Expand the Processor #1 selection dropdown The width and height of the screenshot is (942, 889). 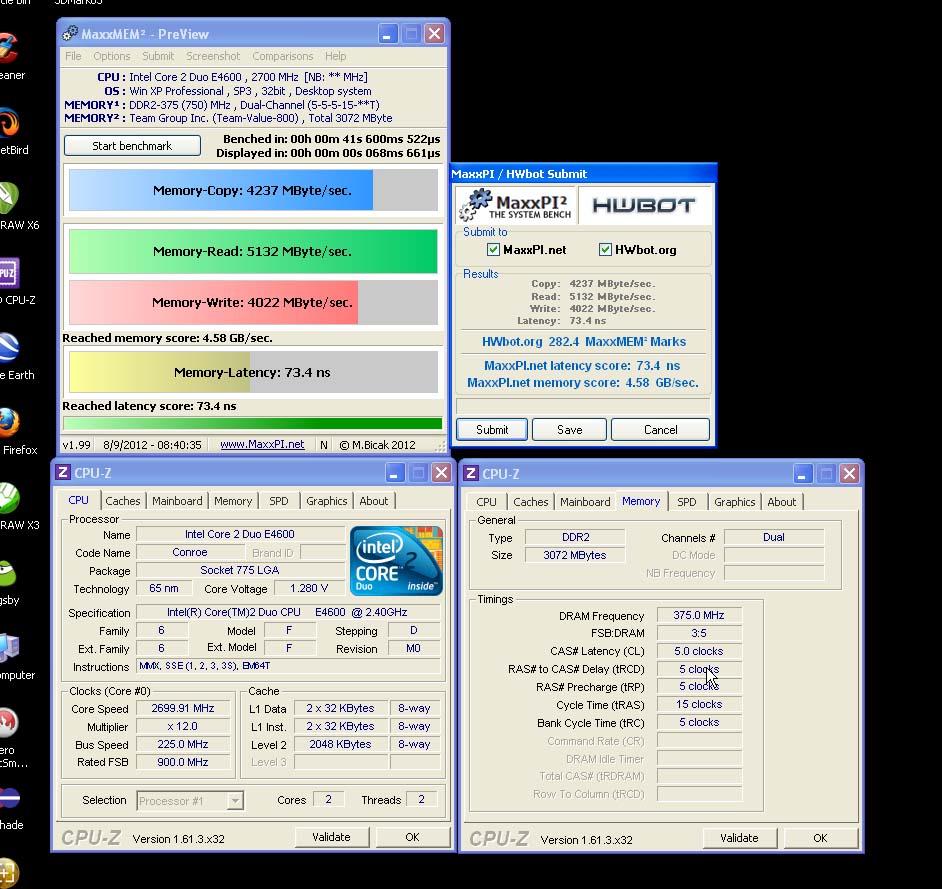coord(236,801)
